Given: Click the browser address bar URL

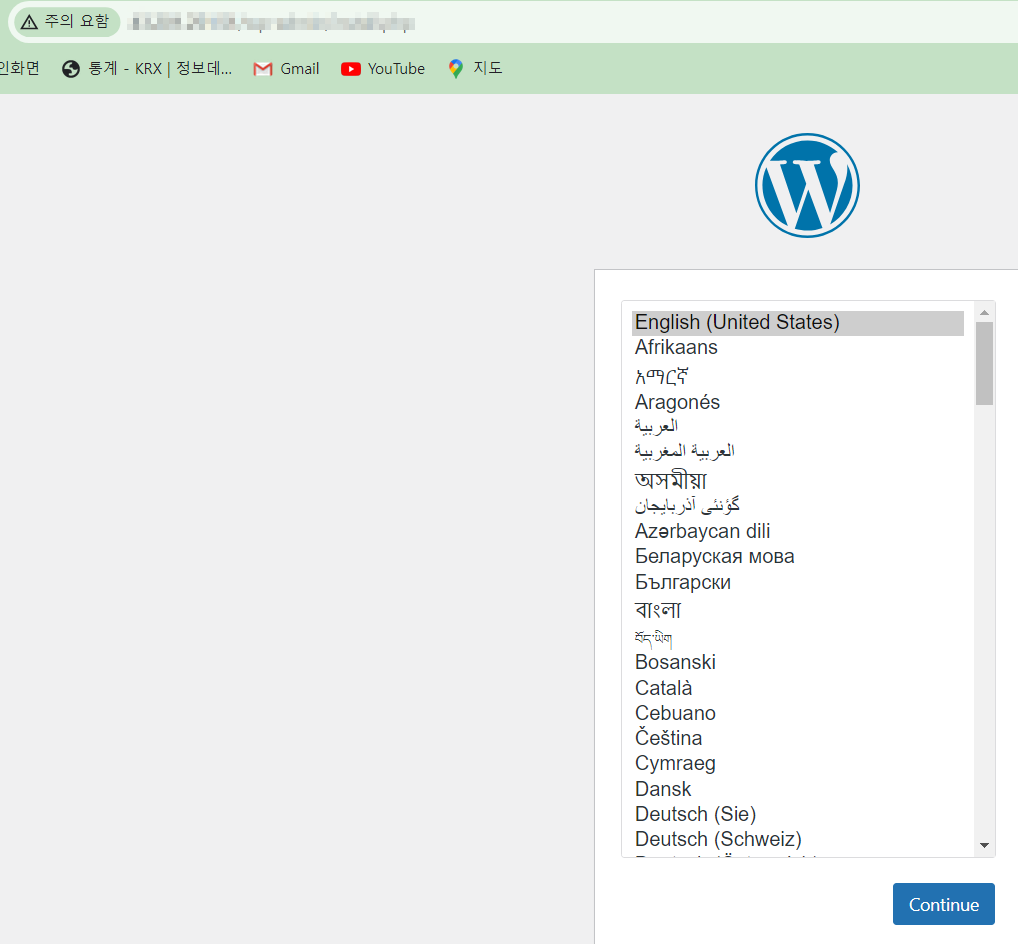Looking at the screenshot, I should coord(271,23).
